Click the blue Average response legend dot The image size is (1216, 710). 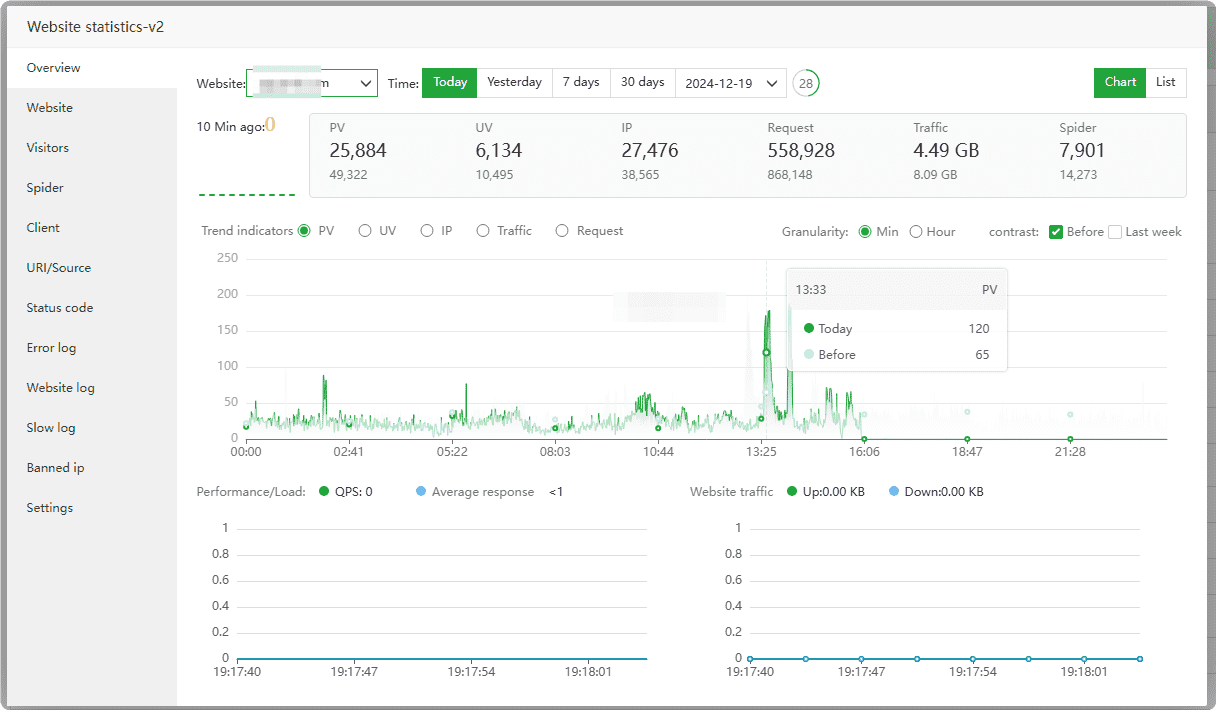[421, 492]
